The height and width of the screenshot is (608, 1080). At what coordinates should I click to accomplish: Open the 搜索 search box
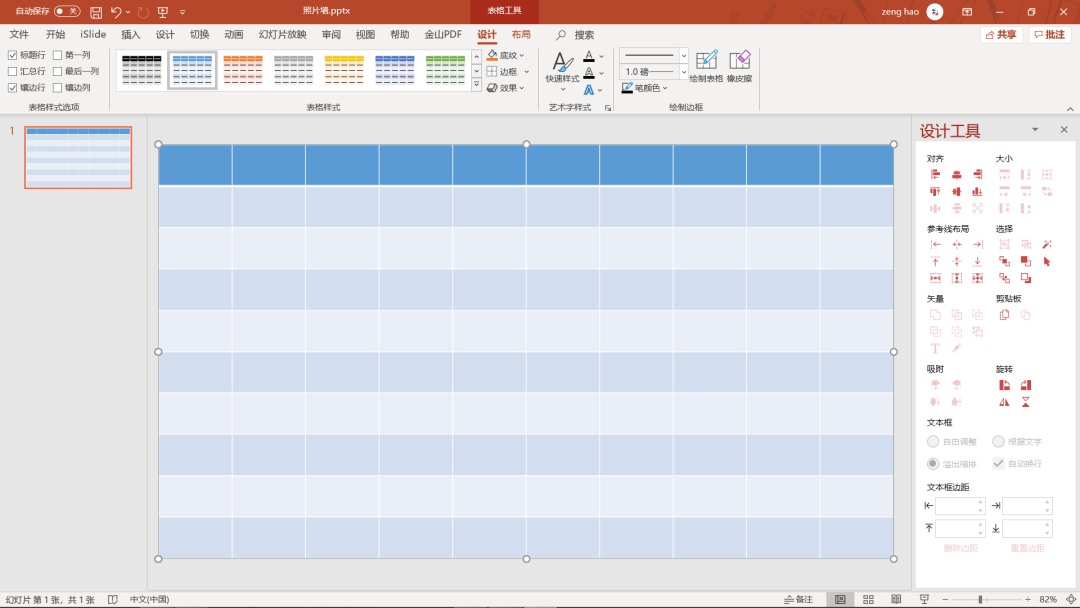[x=575, y=34]
